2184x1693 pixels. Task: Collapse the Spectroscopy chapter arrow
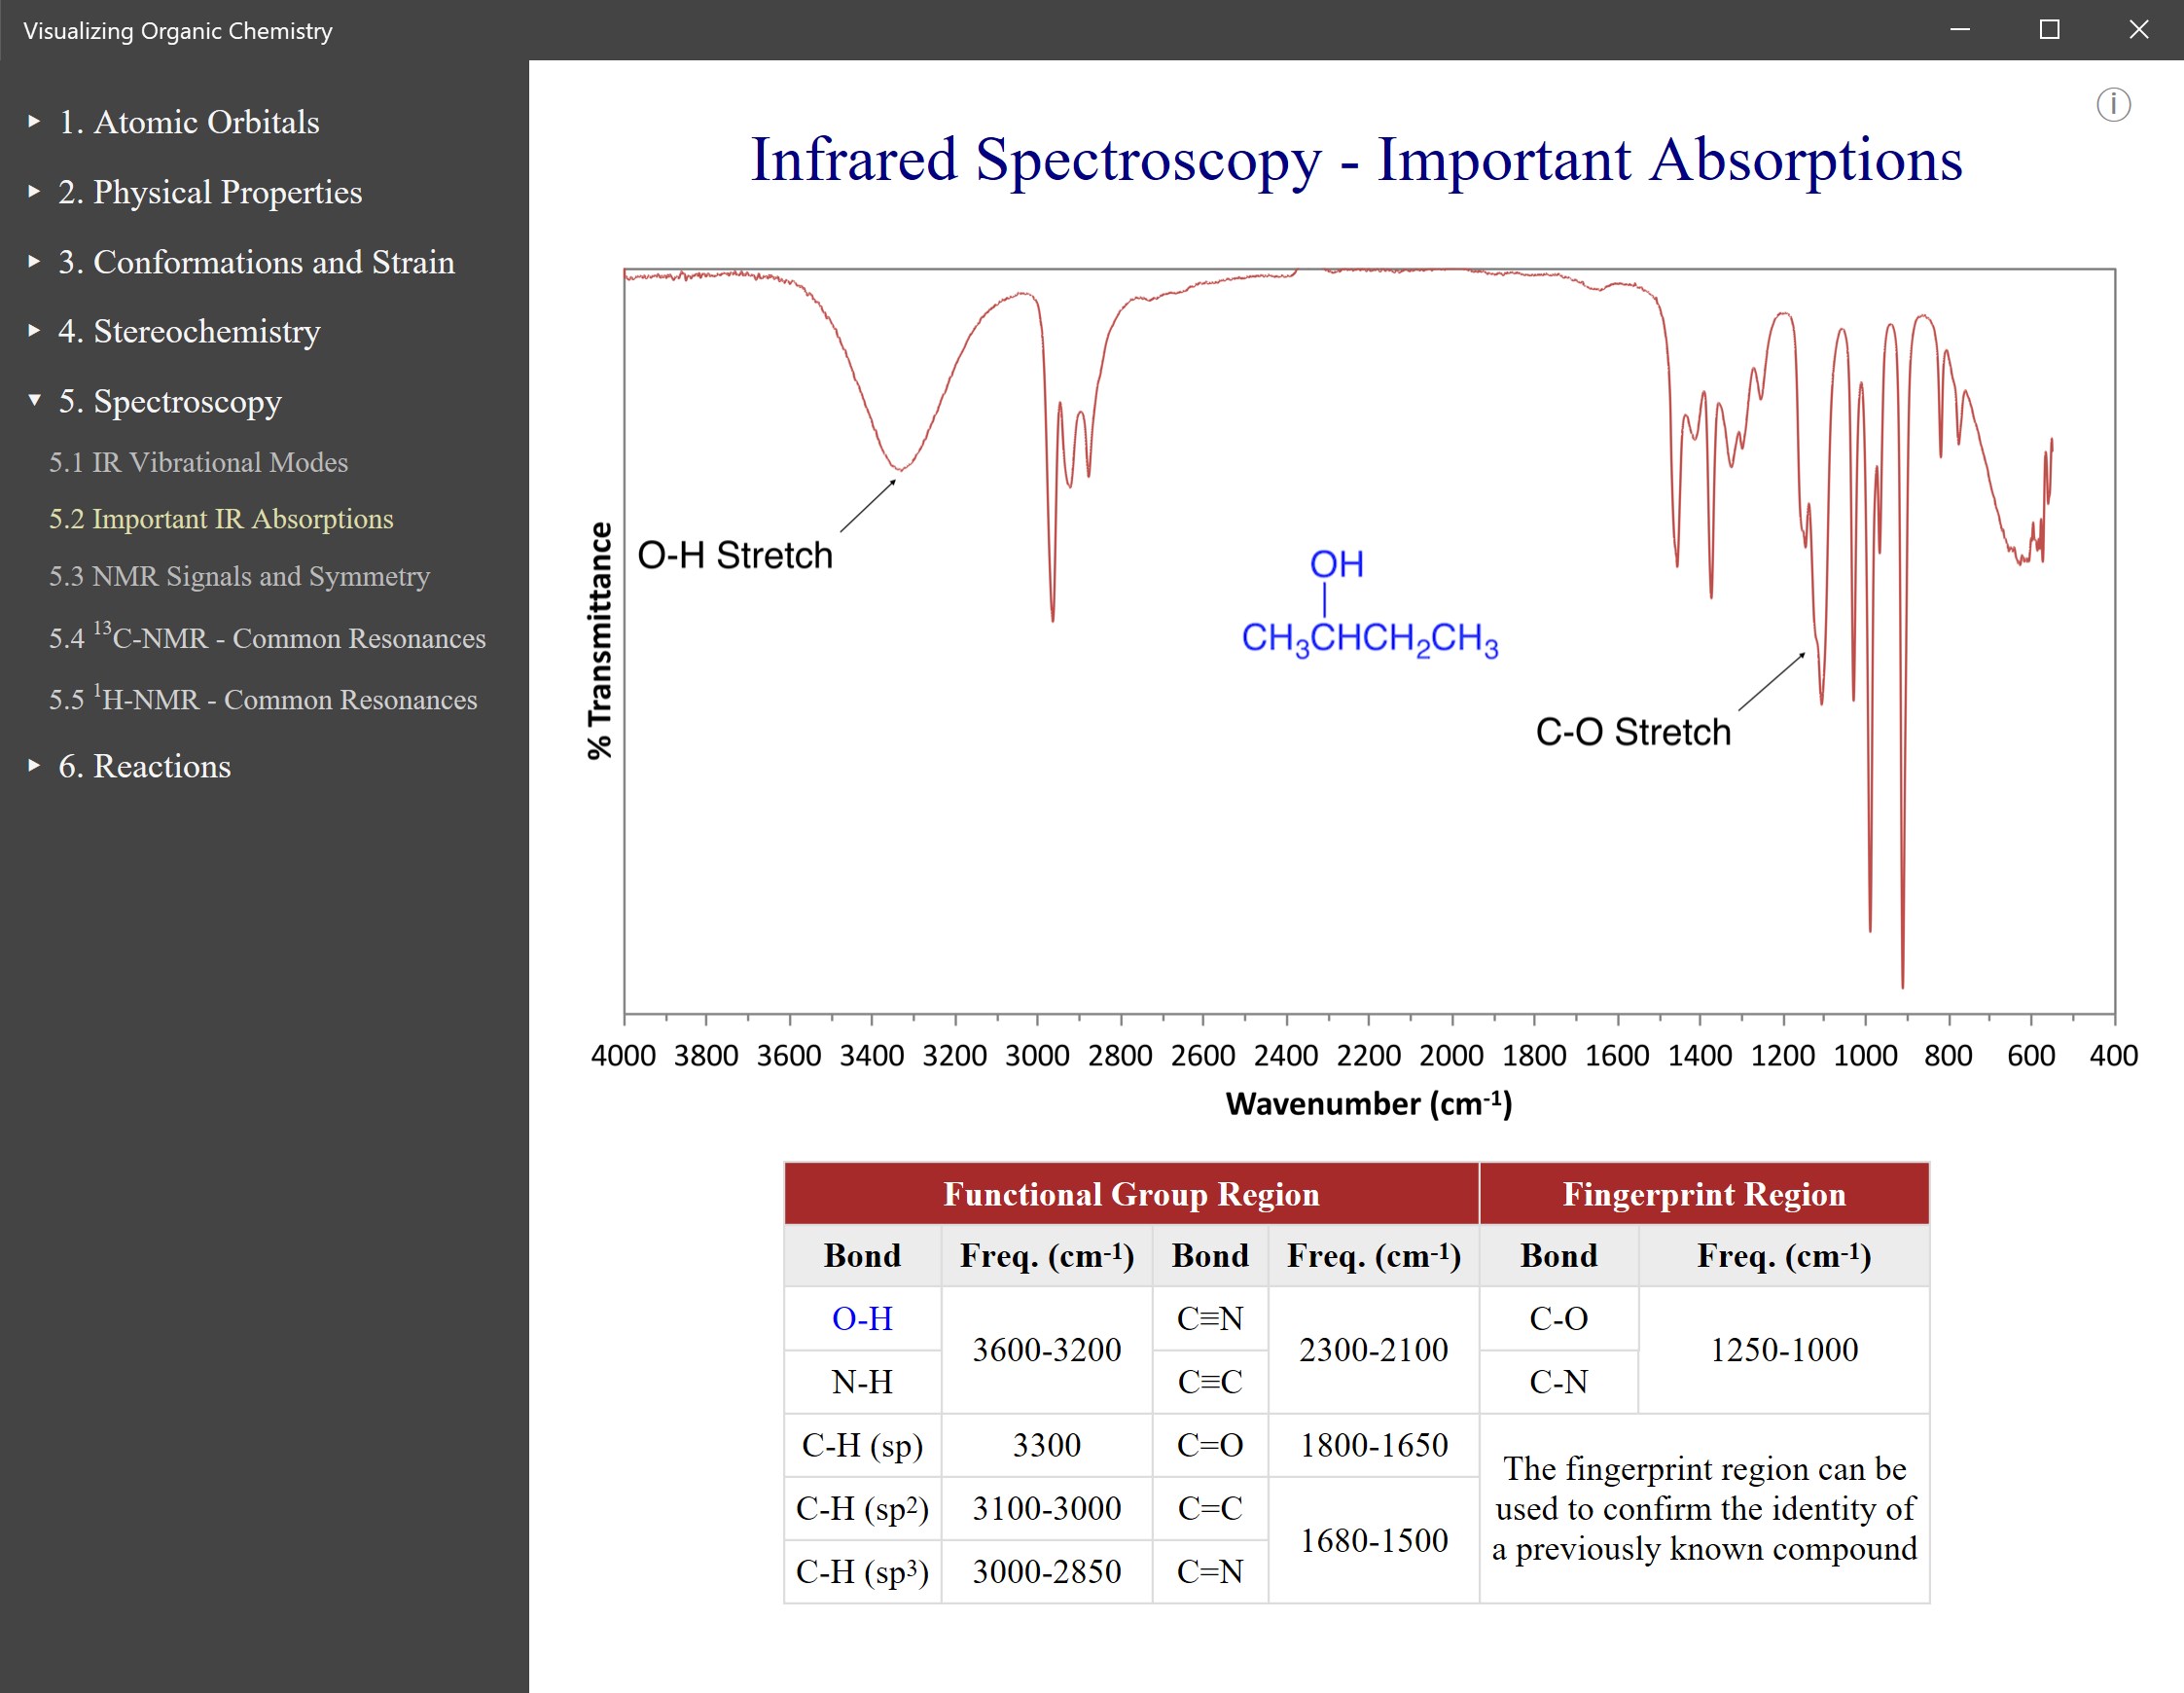coord(34,401)
